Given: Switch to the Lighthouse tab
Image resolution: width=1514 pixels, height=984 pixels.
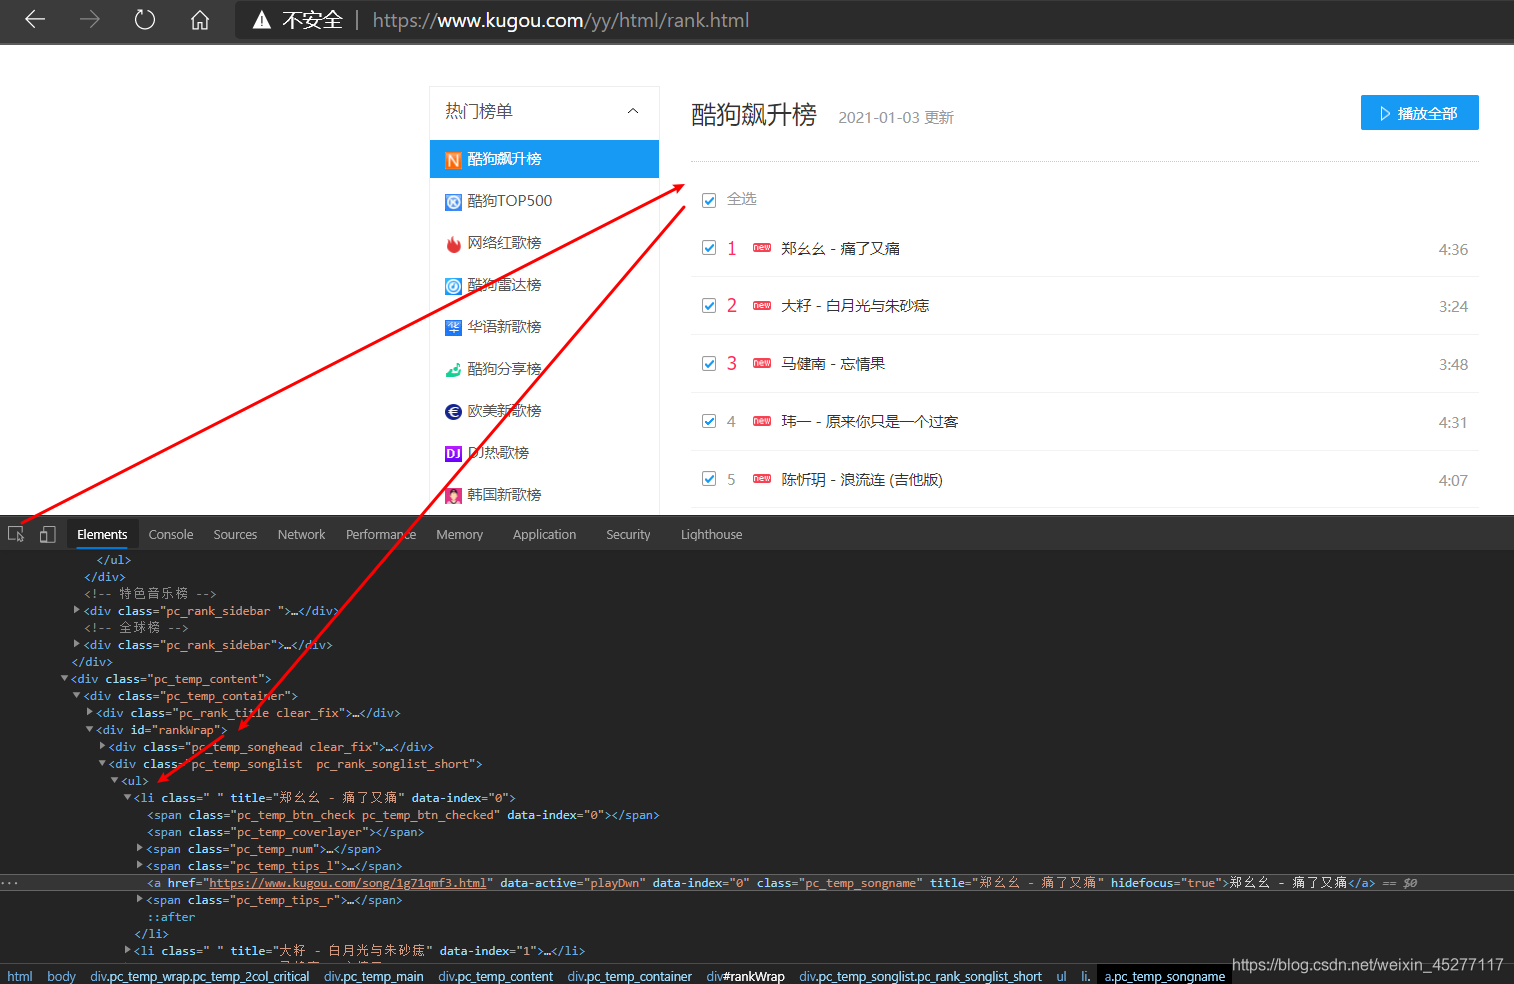Looking at the screenshot, I should pyautogui.click(x=711, y=534).
